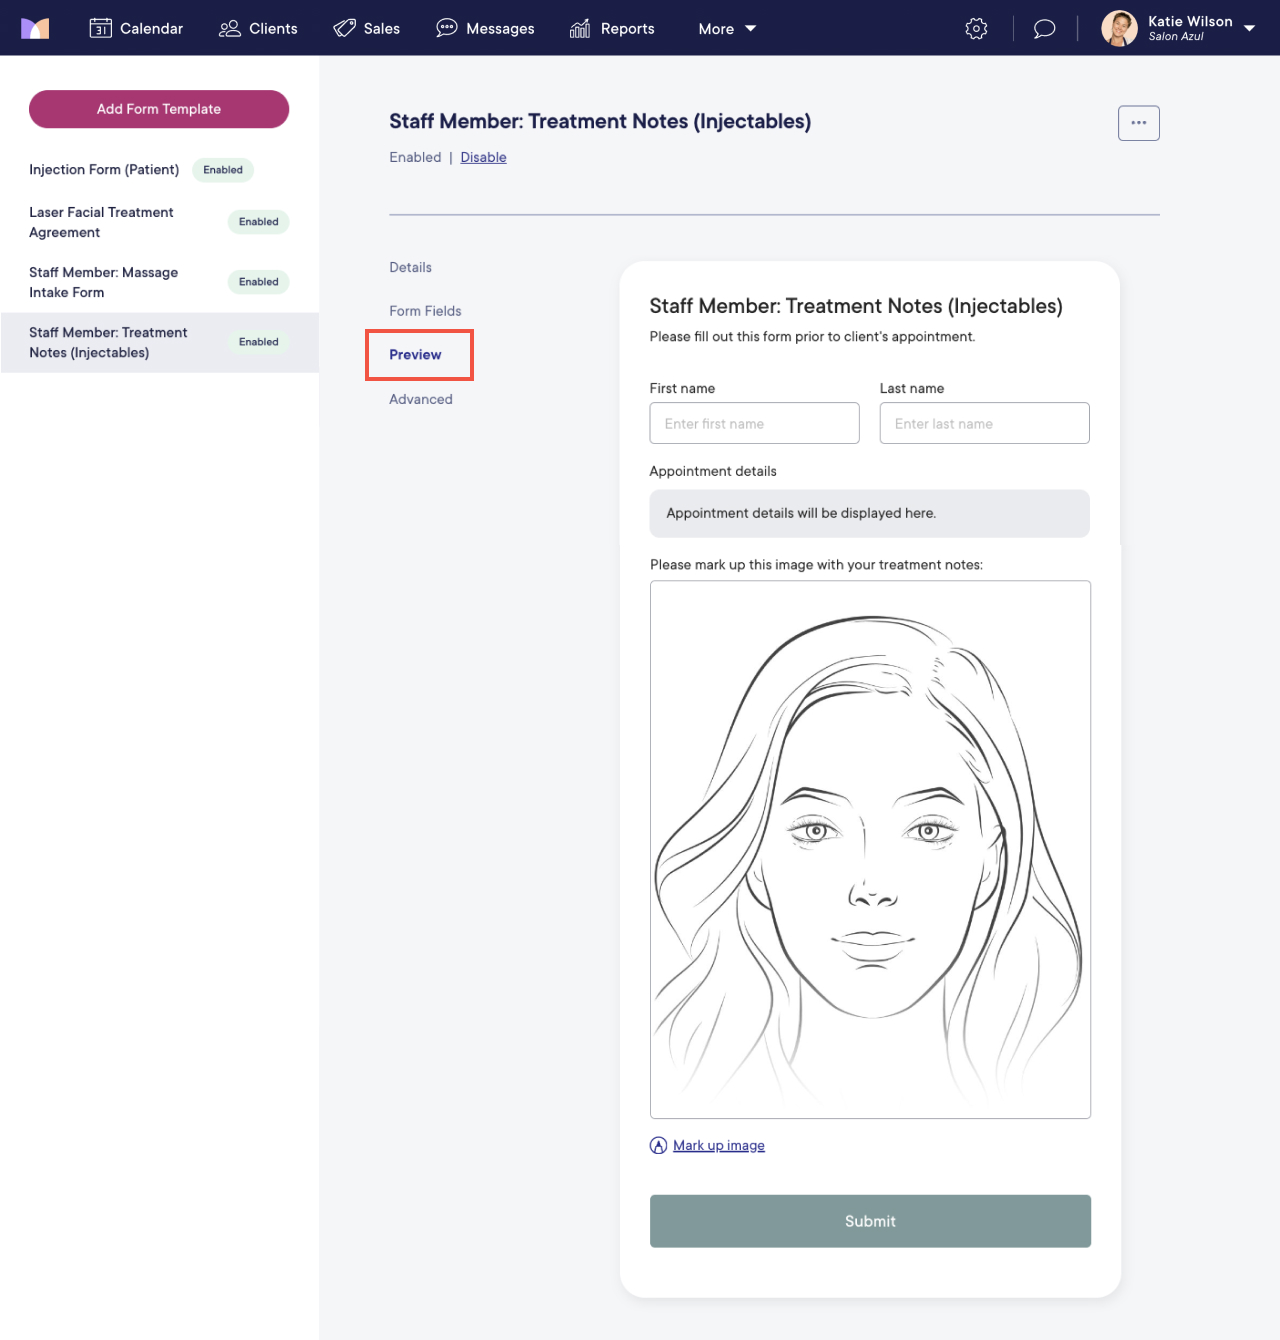Open Reports via the bar chart icon
Image resolution: width=1280 pixels, height=1340 pixels.
point(579,28)
